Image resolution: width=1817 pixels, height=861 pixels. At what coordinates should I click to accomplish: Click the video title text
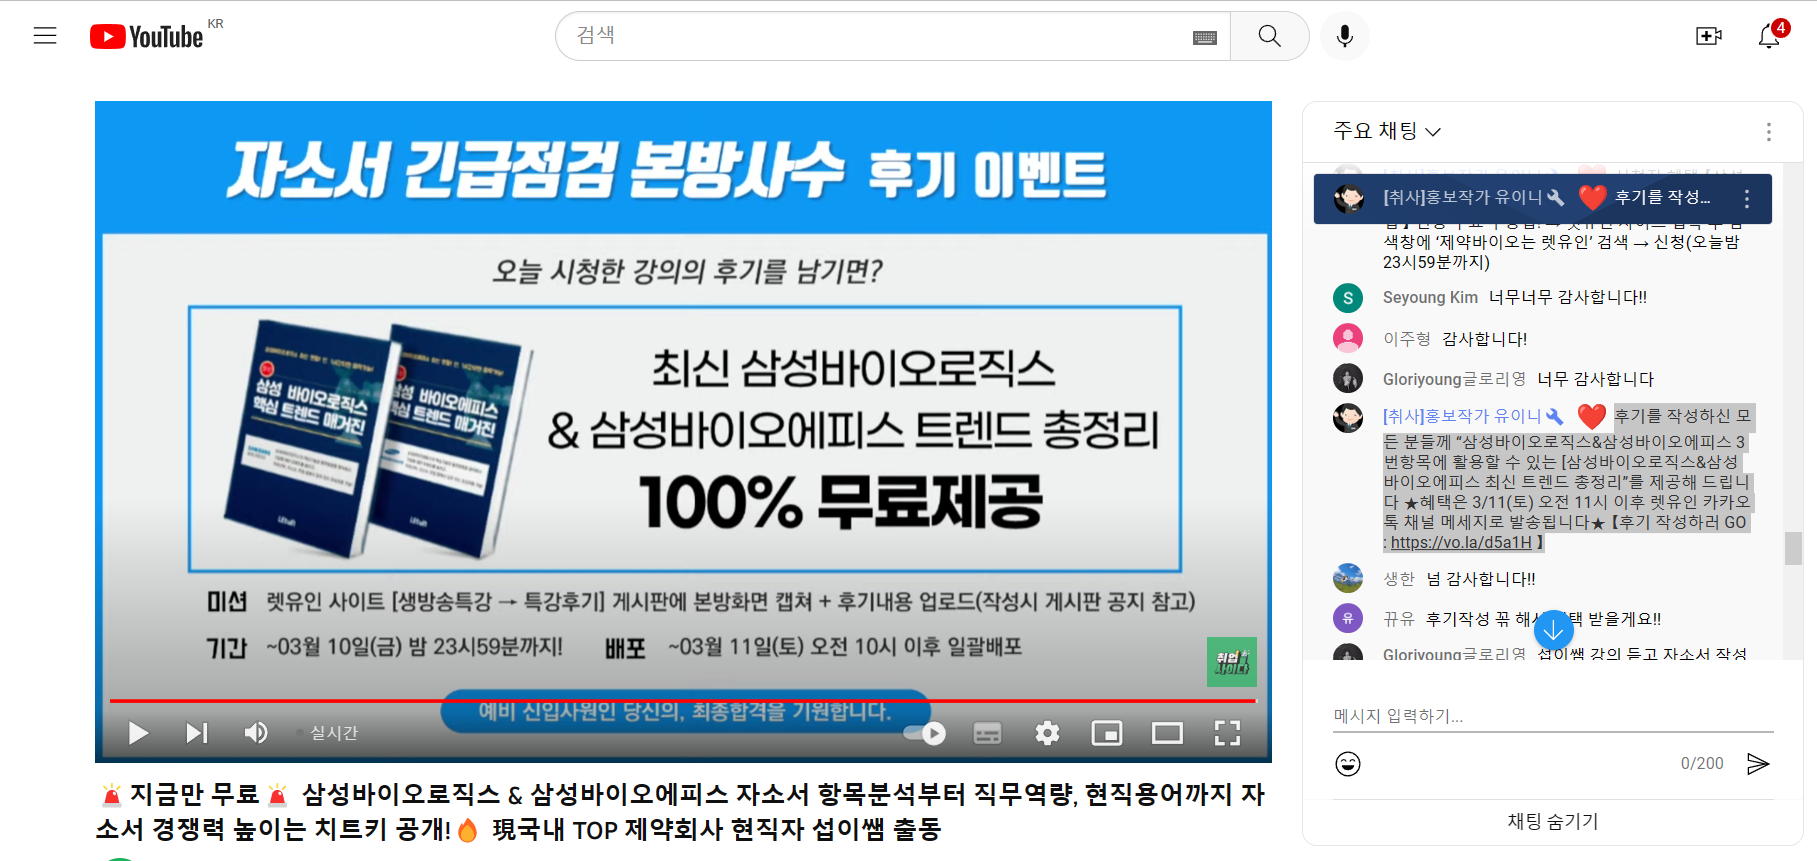681,811
